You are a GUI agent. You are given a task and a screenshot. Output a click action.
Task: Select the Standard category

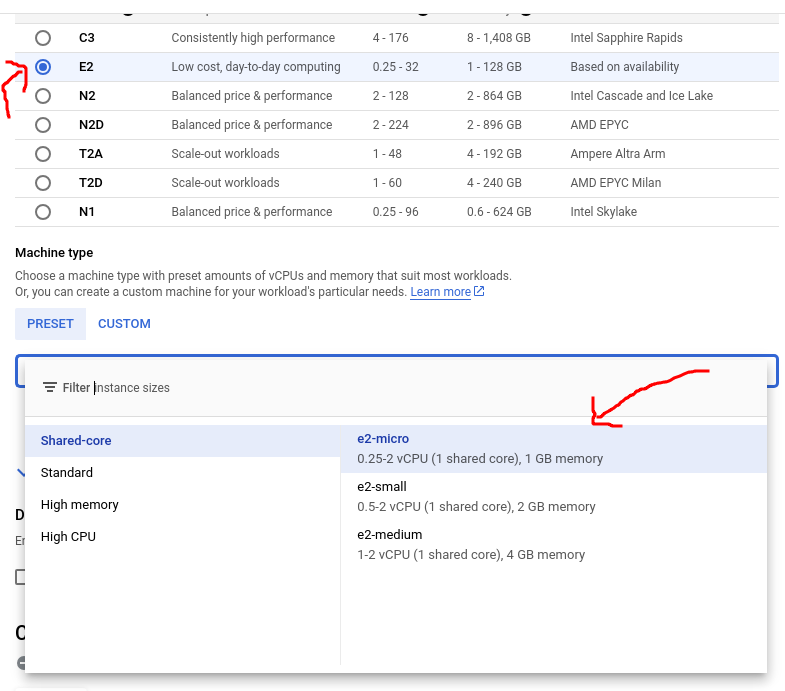click(x=183, y=473)
